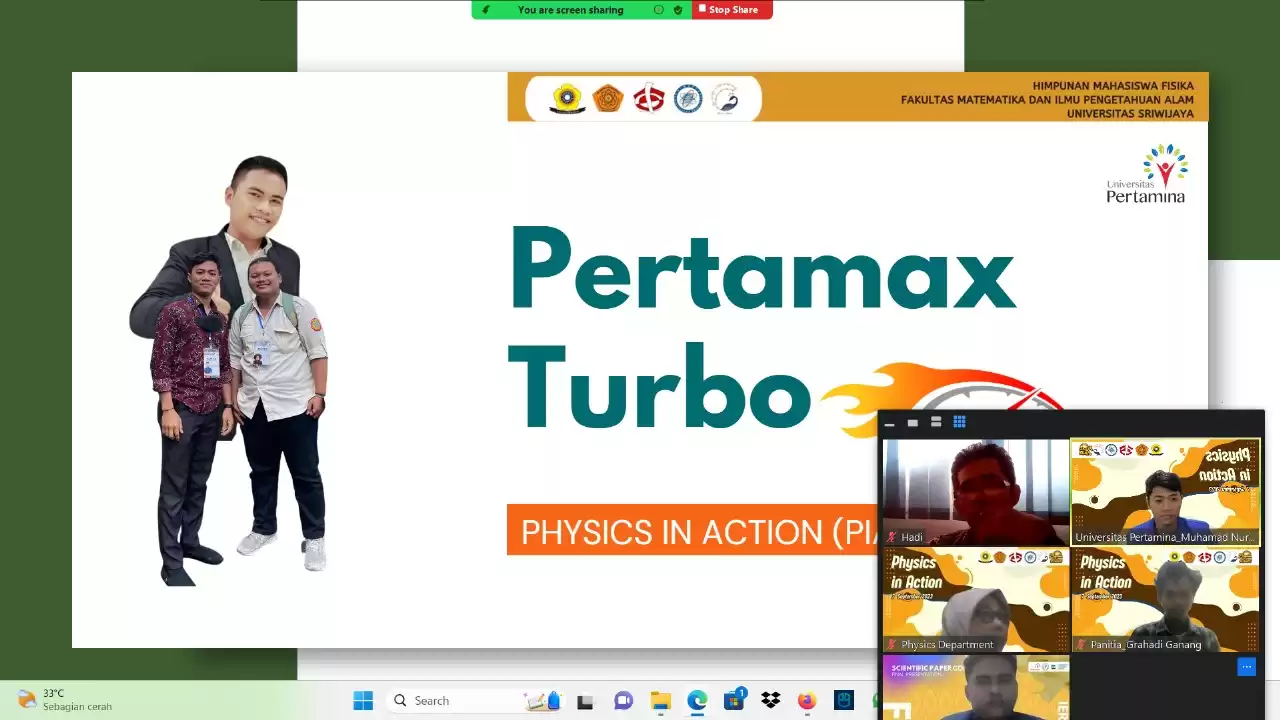The width and height of the screenshot is (1280, 720).
Task: Open File Explorer from the taskbar
Action: [x=660, y=700]
